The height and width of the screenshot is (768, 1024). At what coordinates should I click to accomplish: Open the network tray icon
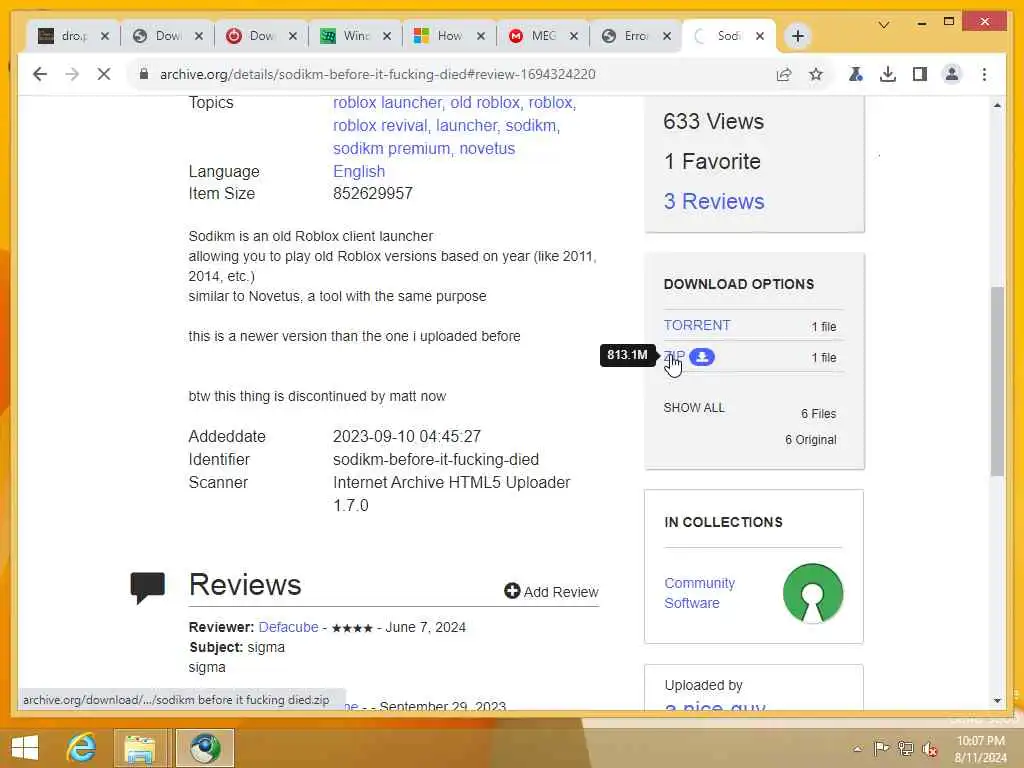coord(905,748)
